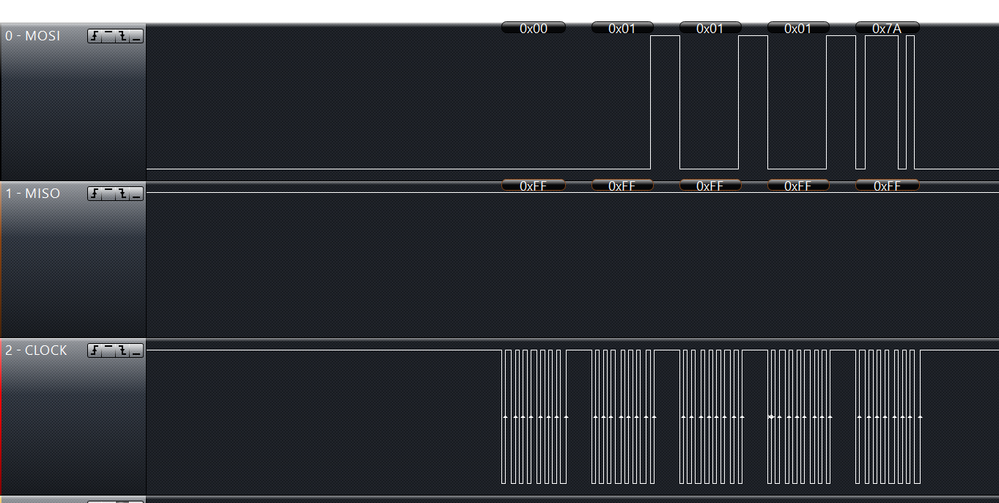The width and height of the screenshot is (999, 503).
Task: Set falling edge trigger on MOSI channel
Action: pyautogui.click(x=123, y=36)
